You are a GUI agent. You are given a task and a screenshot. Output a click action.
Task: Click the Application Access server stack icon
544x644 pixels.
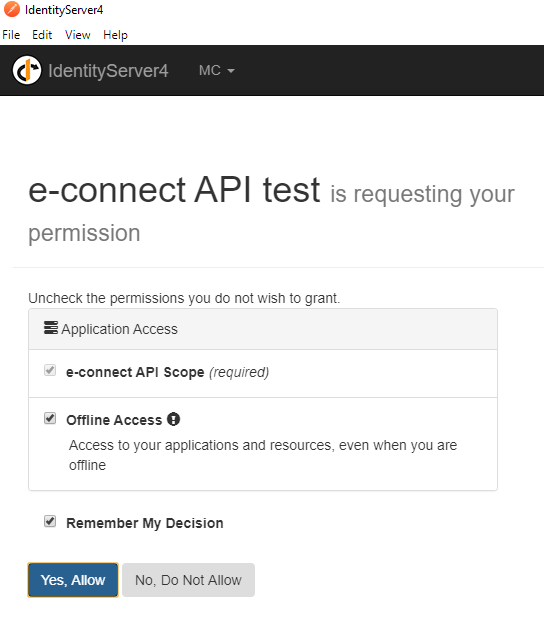coord(51,328)
